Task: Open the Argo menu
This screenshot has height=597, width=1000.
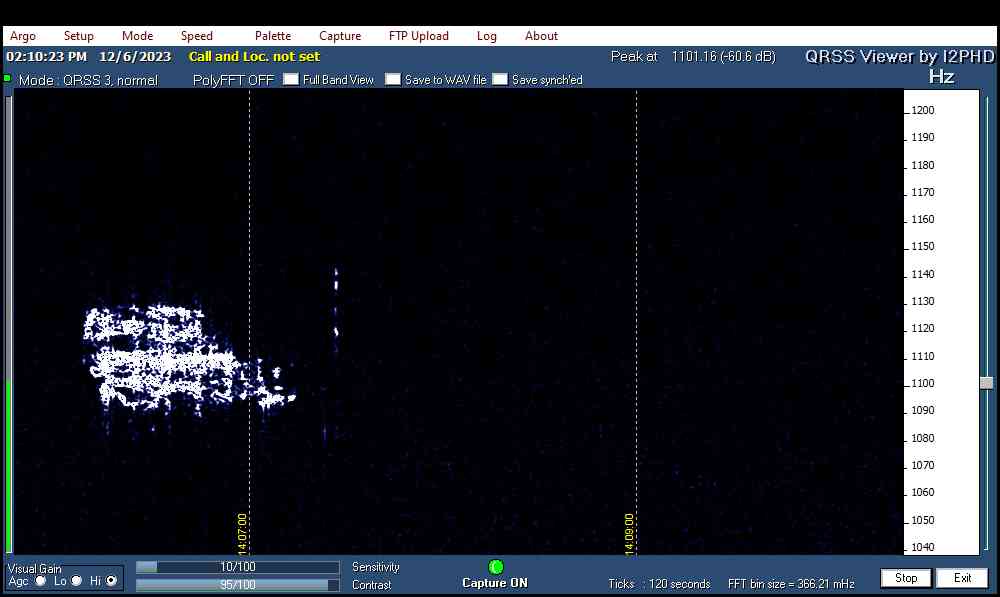Action: tap(23, 36)
